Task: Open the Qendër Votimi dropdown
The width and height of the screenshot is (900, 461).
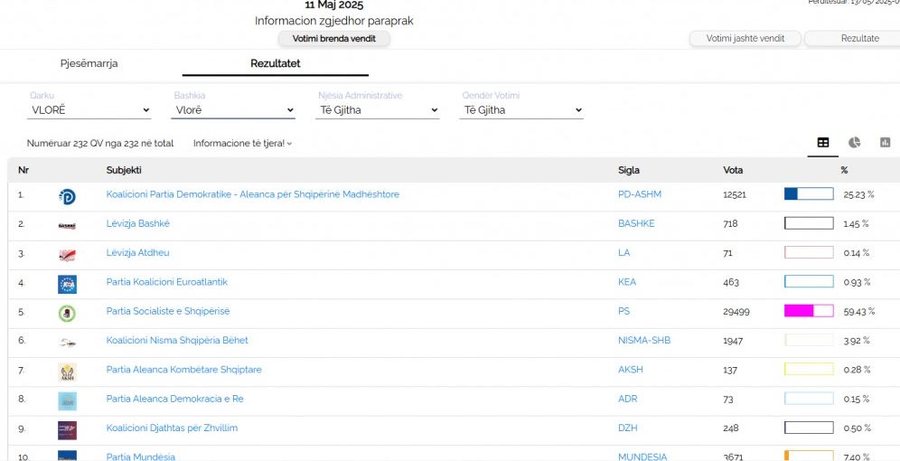Action: point(521,110)
